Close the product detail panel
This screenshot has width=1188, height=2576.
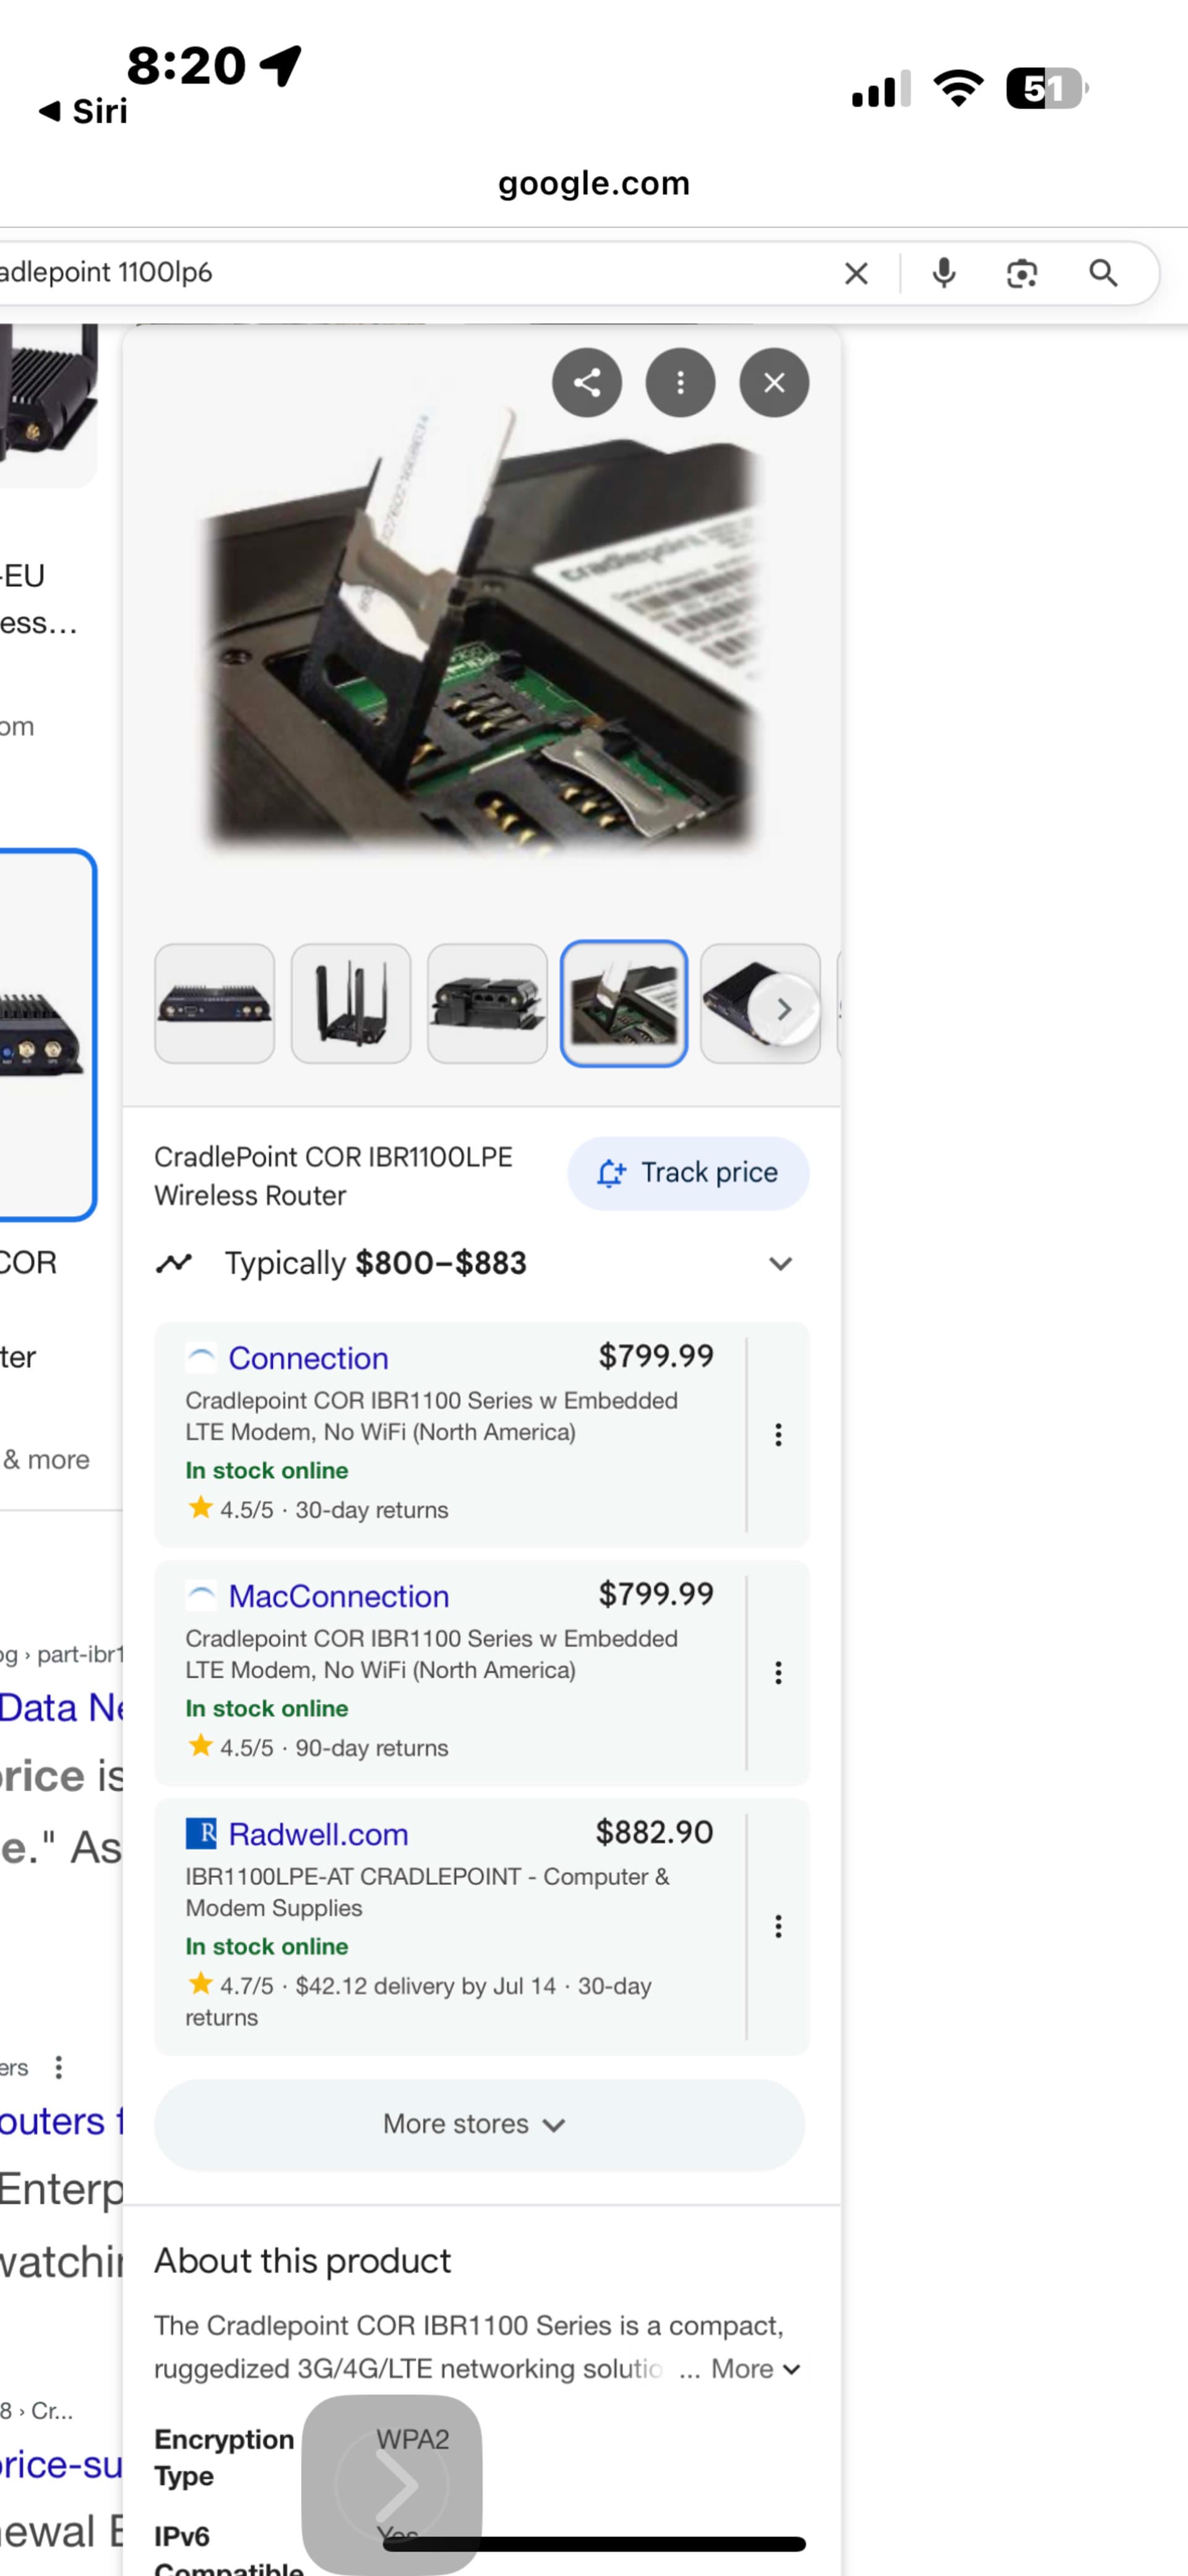point(774,382)
